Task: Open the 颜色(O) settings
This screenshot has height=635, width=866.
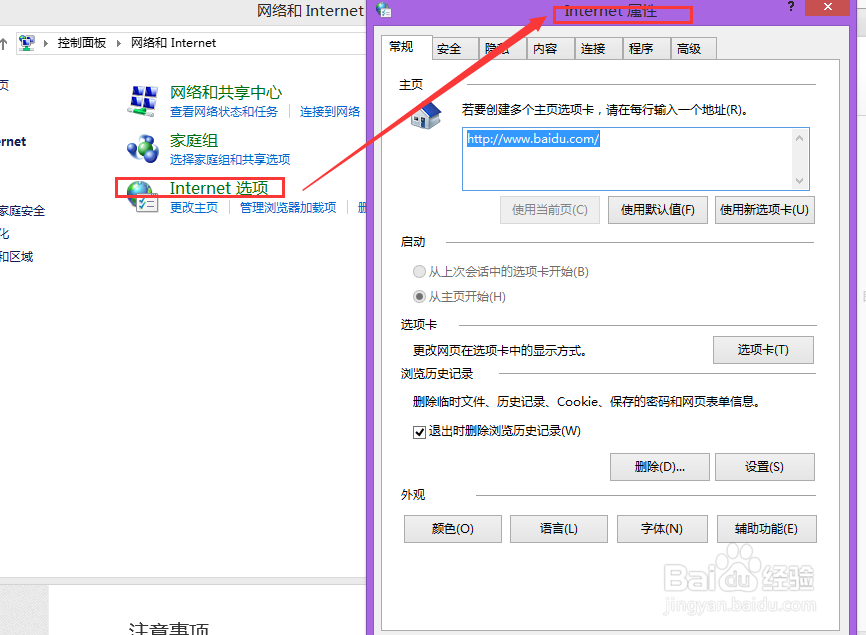Action: pyautogui.click(x=452, y=529)
